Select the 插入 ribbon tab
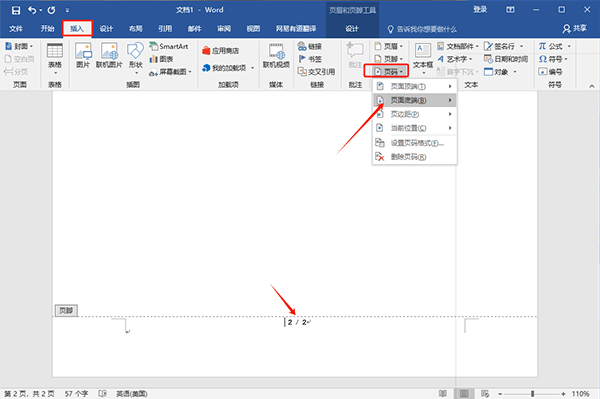600x399 pixels. click(77, 29)
